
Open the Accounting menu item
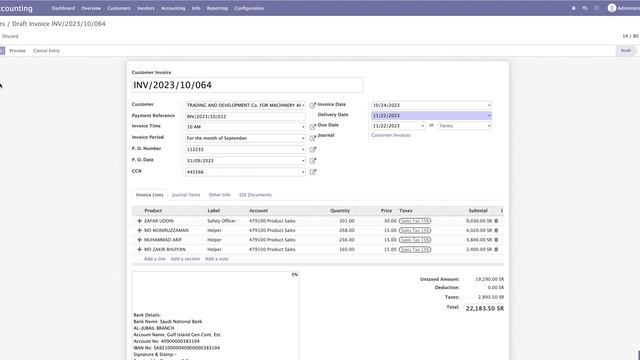(x=173, y=8)
